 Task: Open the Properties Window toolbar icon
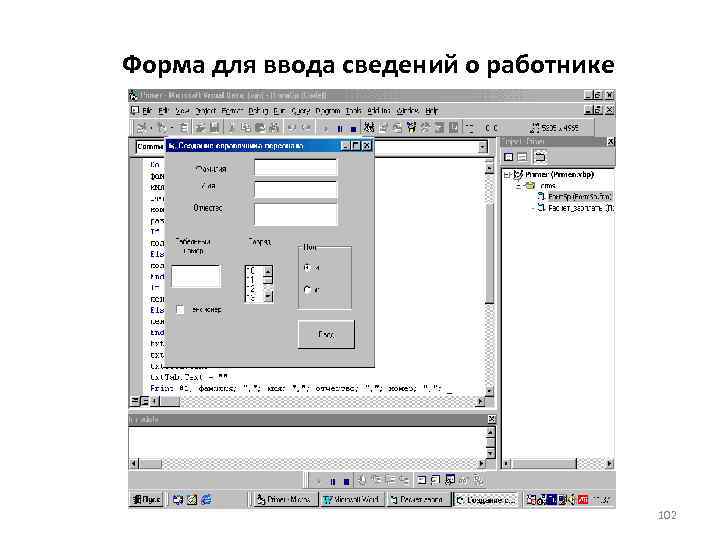[x=383, y=128]
